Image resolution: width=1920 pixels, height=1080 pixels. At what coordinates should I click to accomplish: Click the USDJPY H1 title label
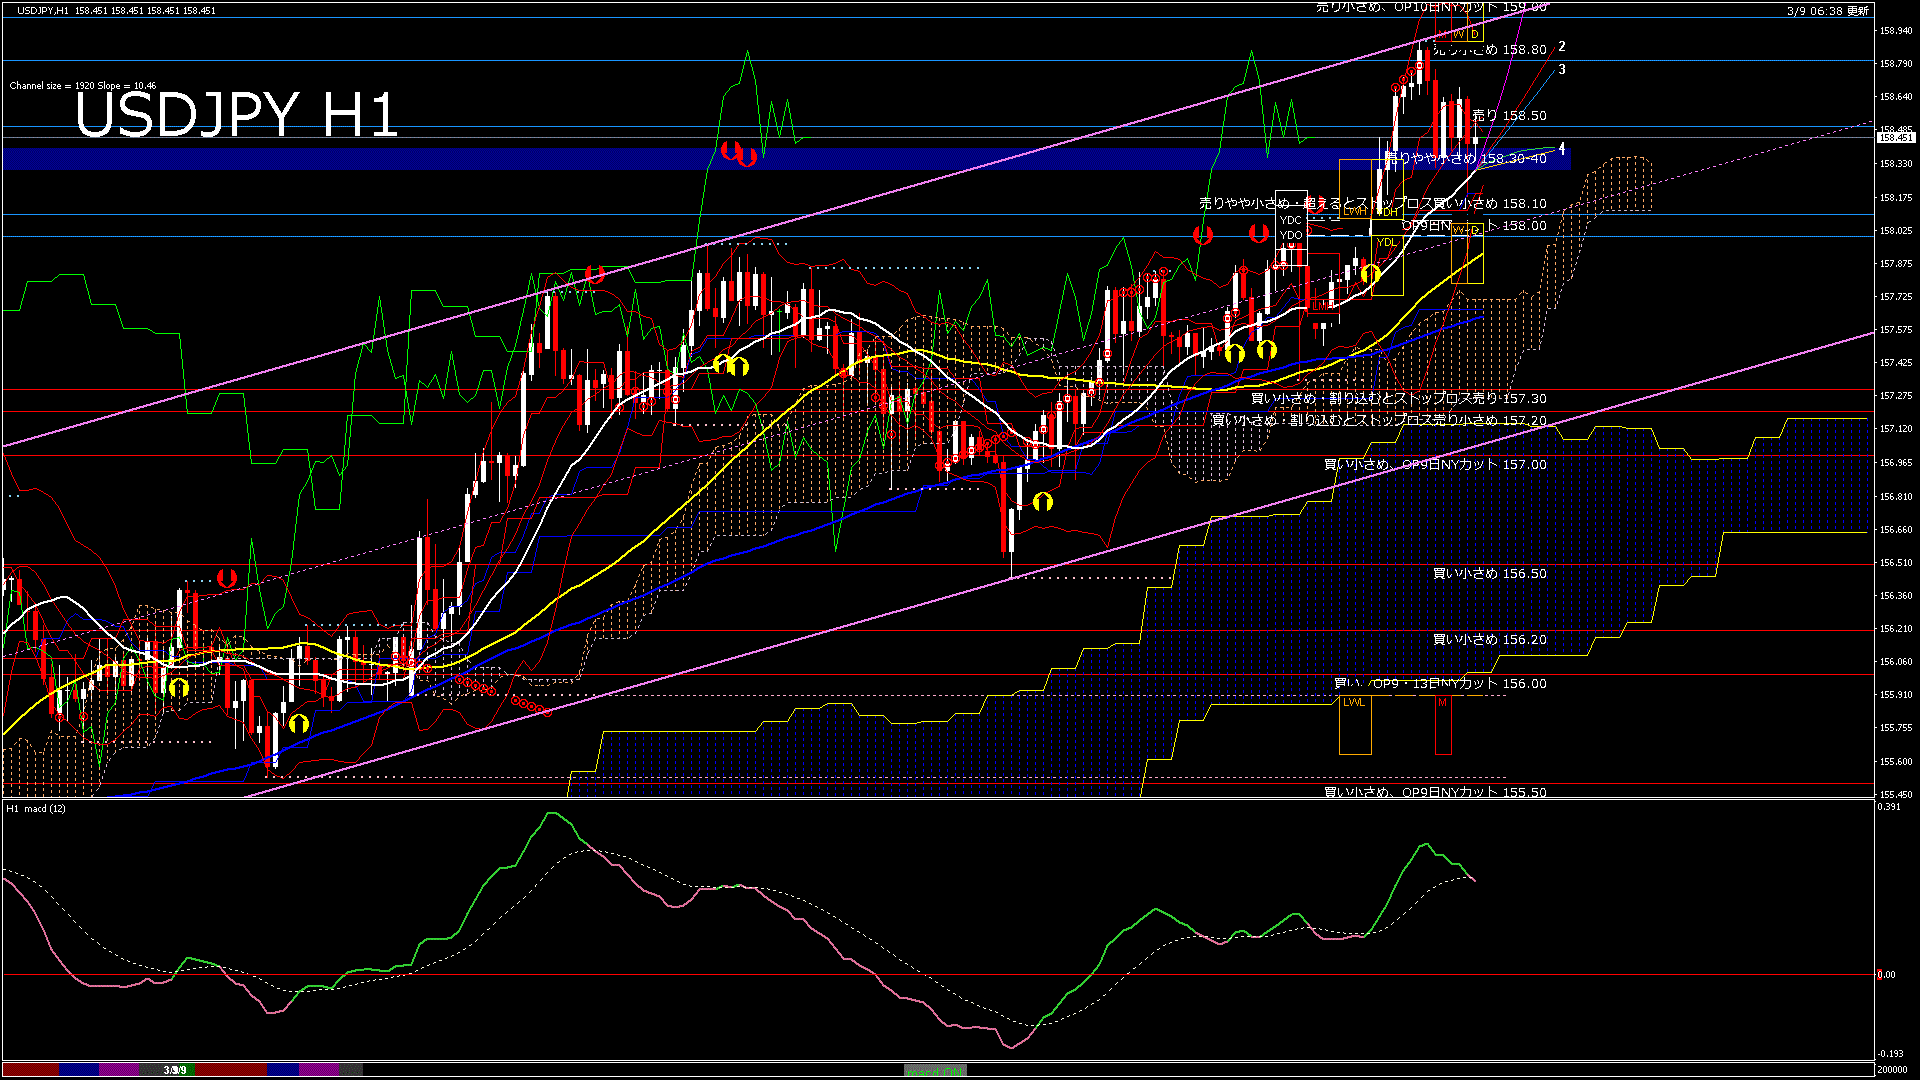tap(237, 115)
